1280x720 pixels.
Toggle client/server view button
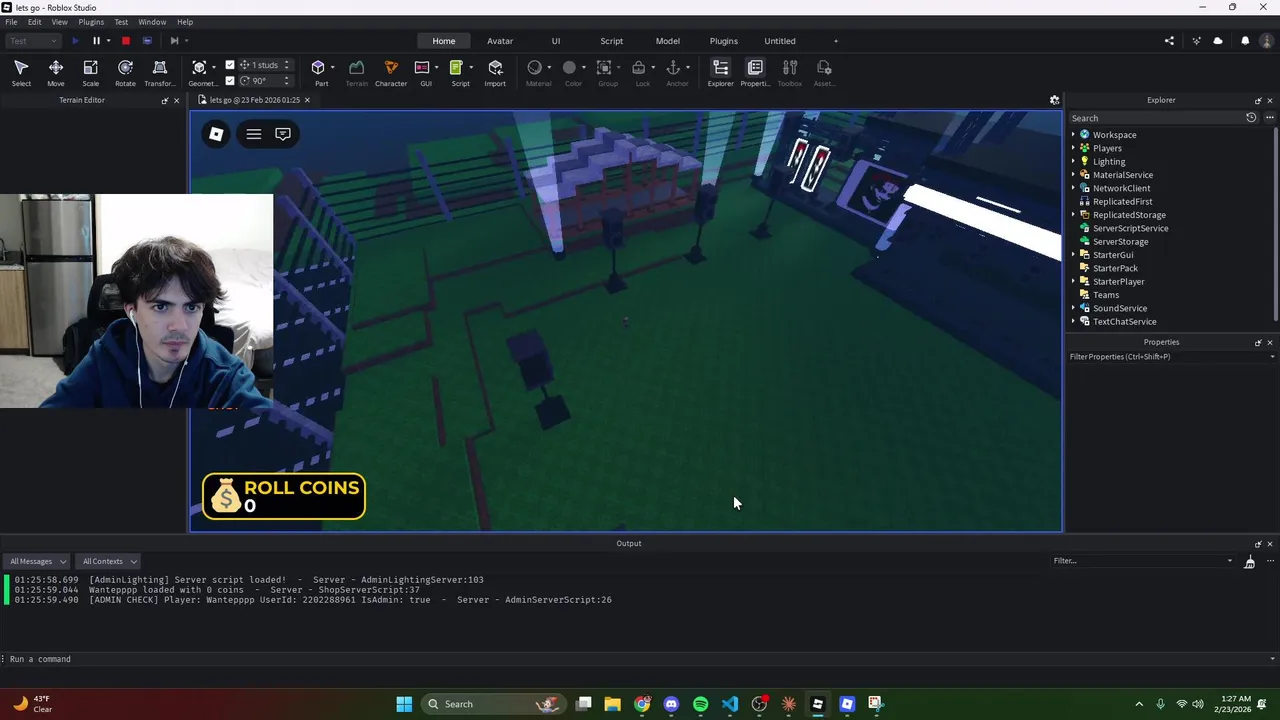(x=147, y=41)
